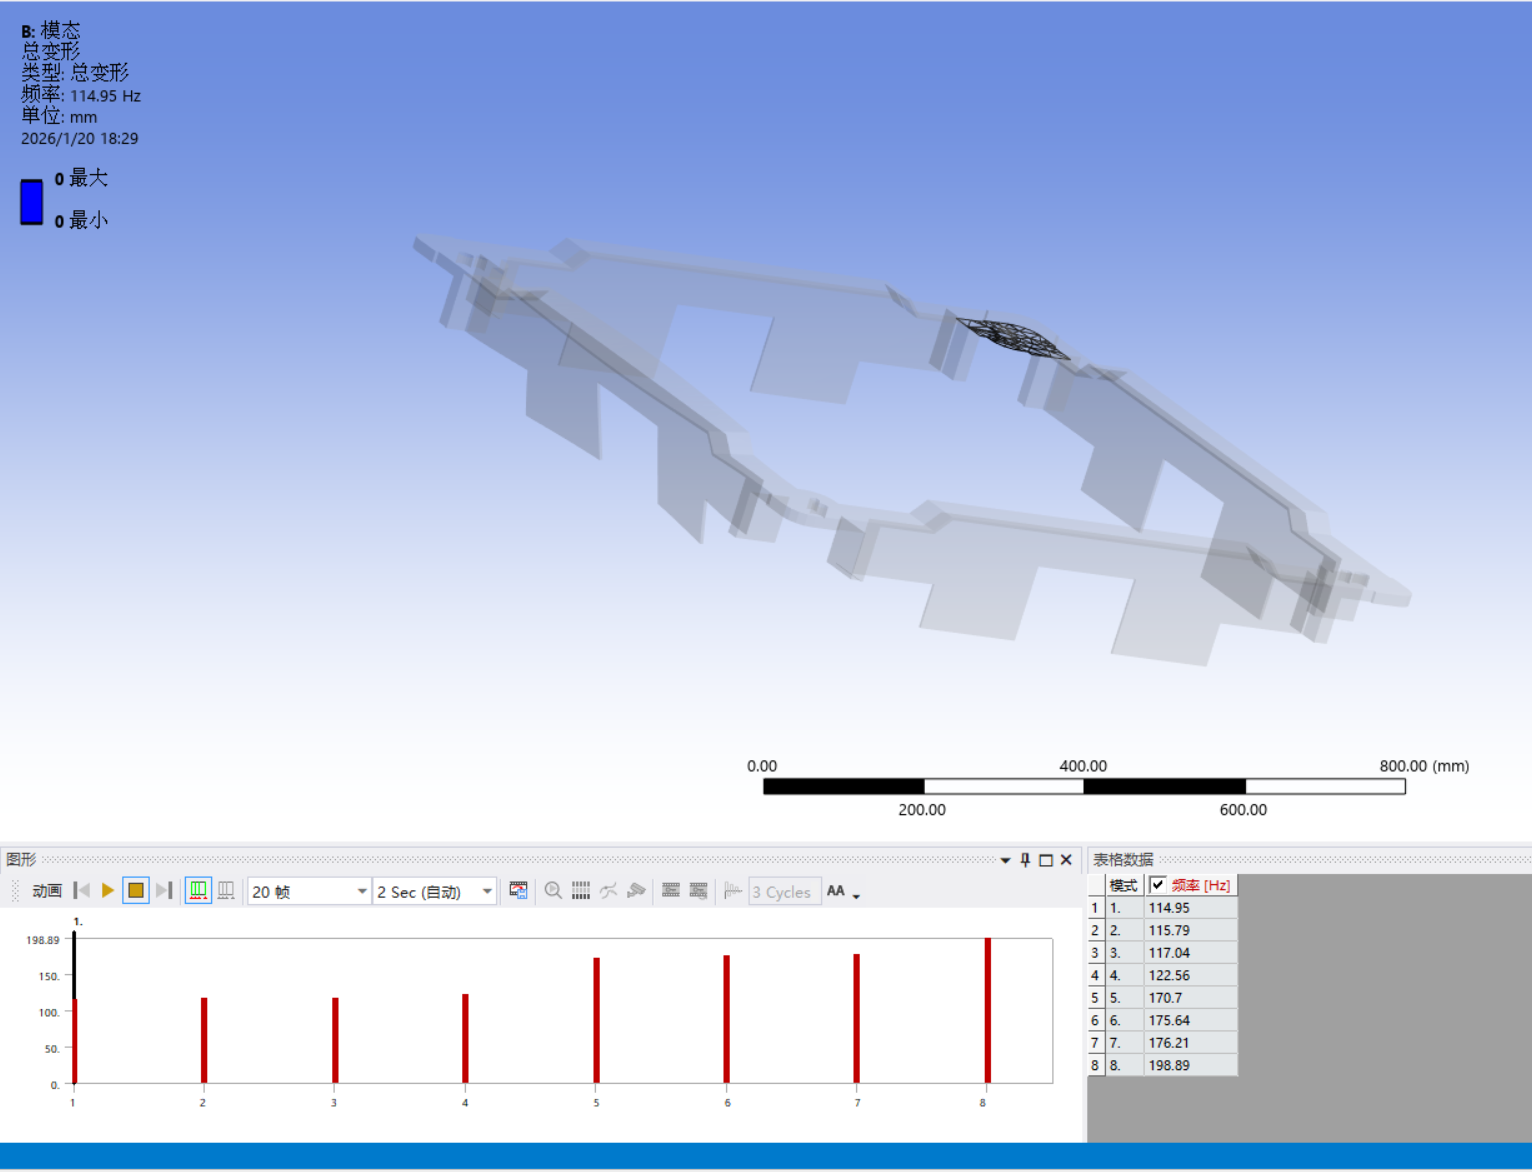Click the 3 Cycles field
The width and height of the screenshot is (1532, 1172).
785,891
